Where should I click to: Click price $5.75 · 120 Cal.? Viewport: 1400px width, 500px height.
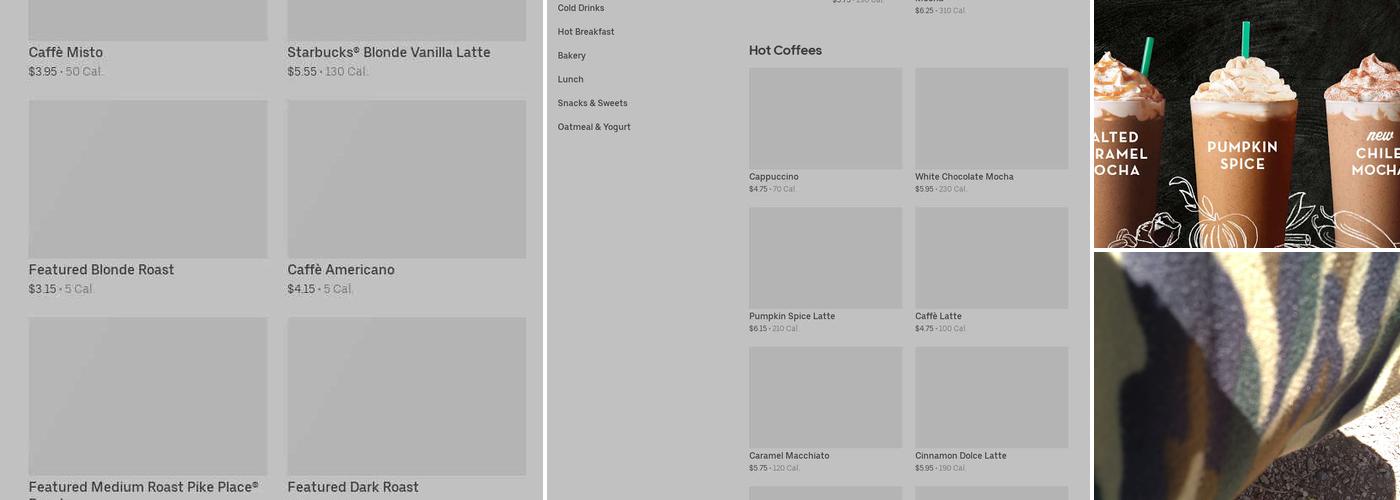(x=775, y=468)
